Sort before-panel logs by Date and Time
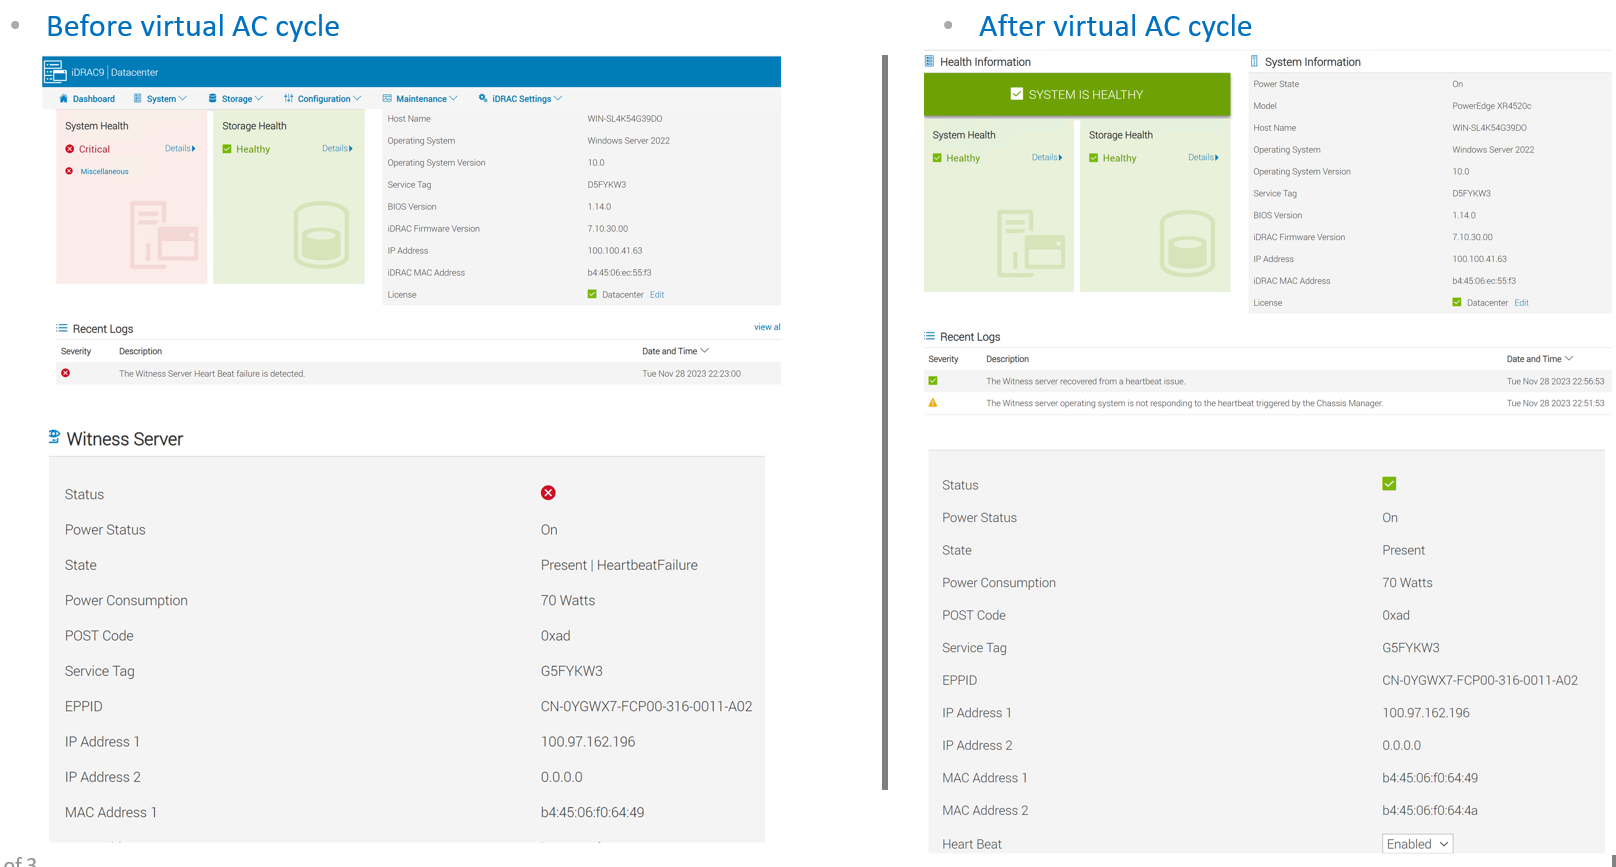Viewport: 1616px width, 867px height. point(675,351)
